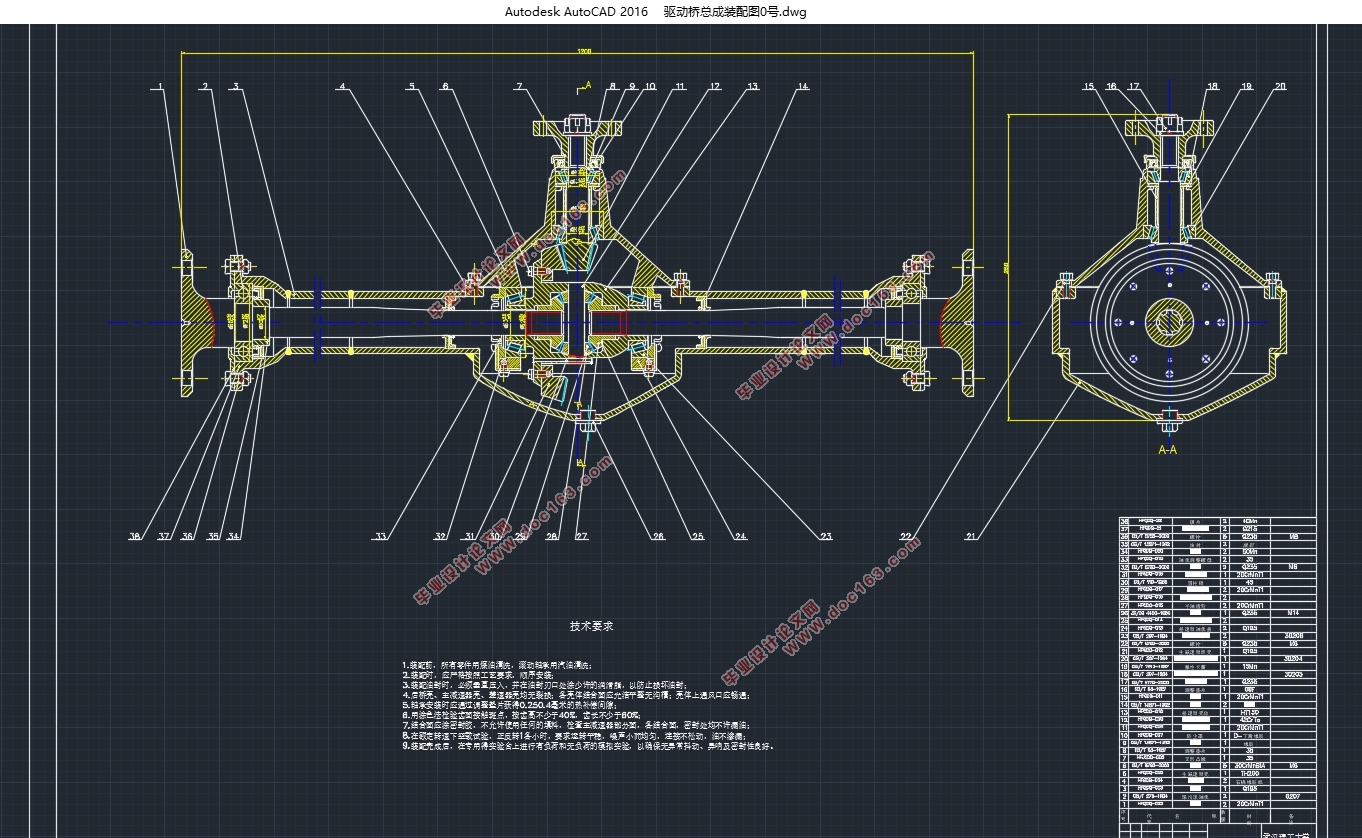Click part callout number 11 leader label
Viewport: 1362px width, 838px height.
point(680,87)
